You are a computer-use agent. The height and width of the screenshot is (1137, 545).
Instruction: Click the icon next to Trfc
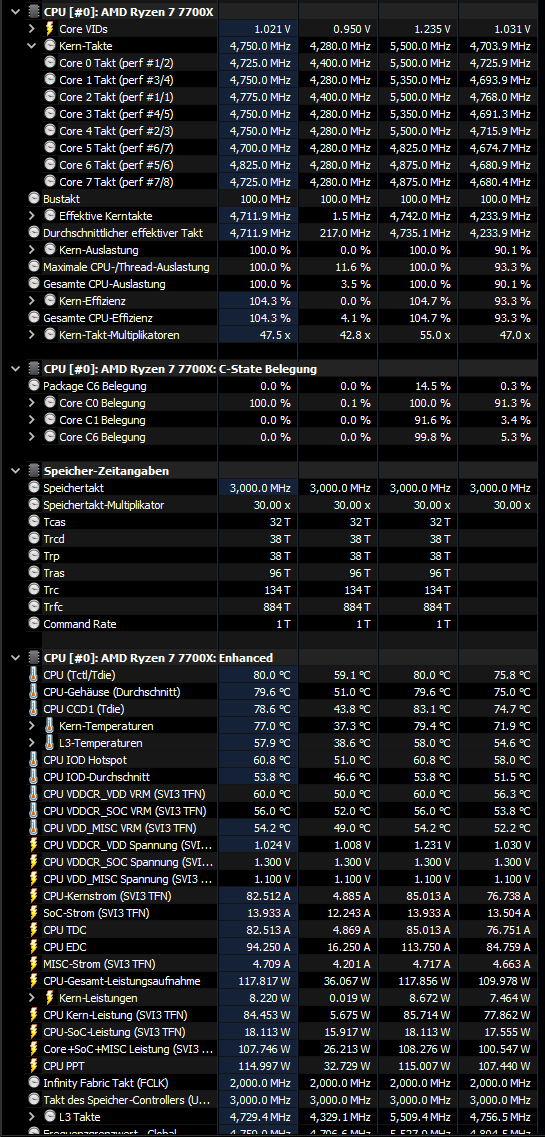pos(33,607)
